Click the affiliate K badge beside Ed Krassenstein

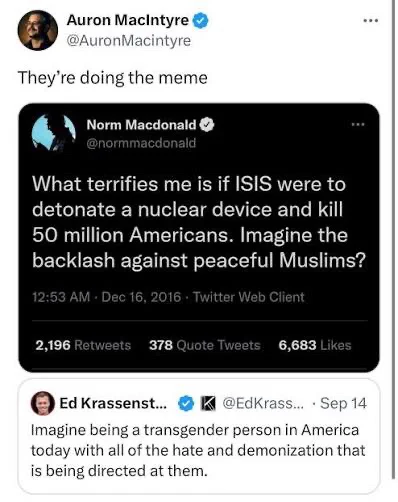208,404
